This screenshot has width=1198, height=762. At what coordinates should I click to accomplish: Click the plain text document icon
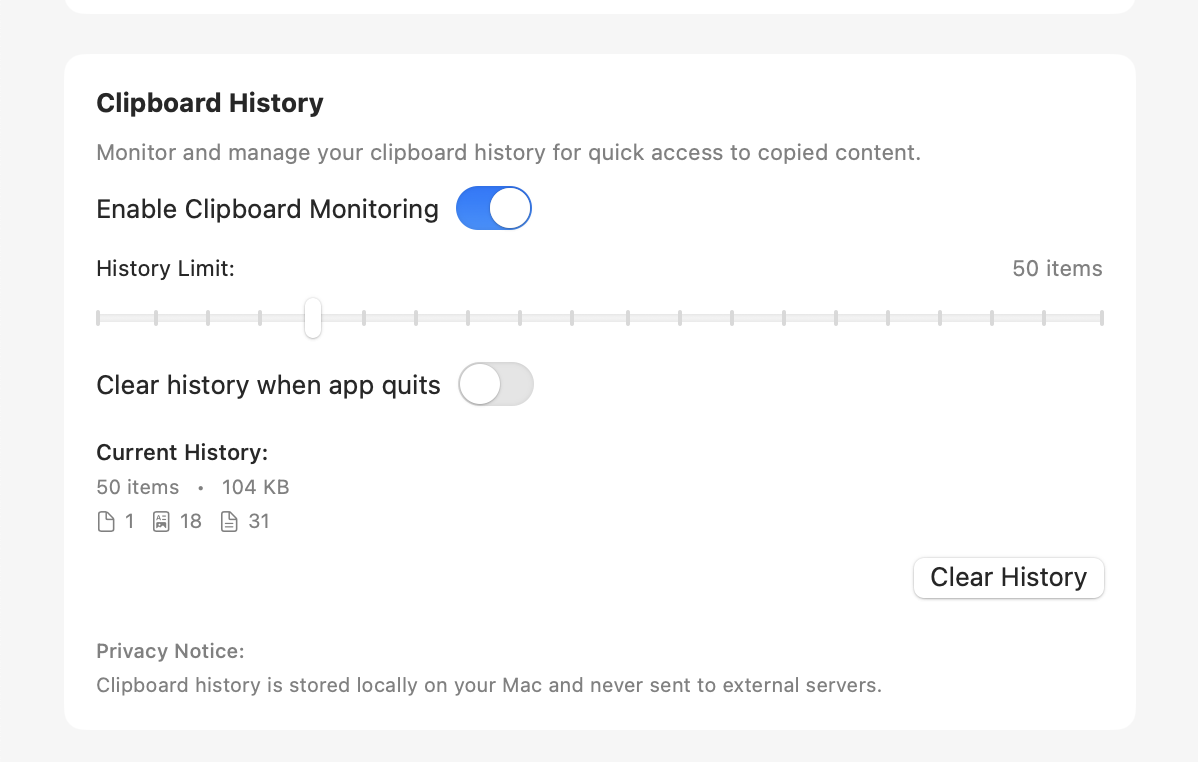click(229, 522)
